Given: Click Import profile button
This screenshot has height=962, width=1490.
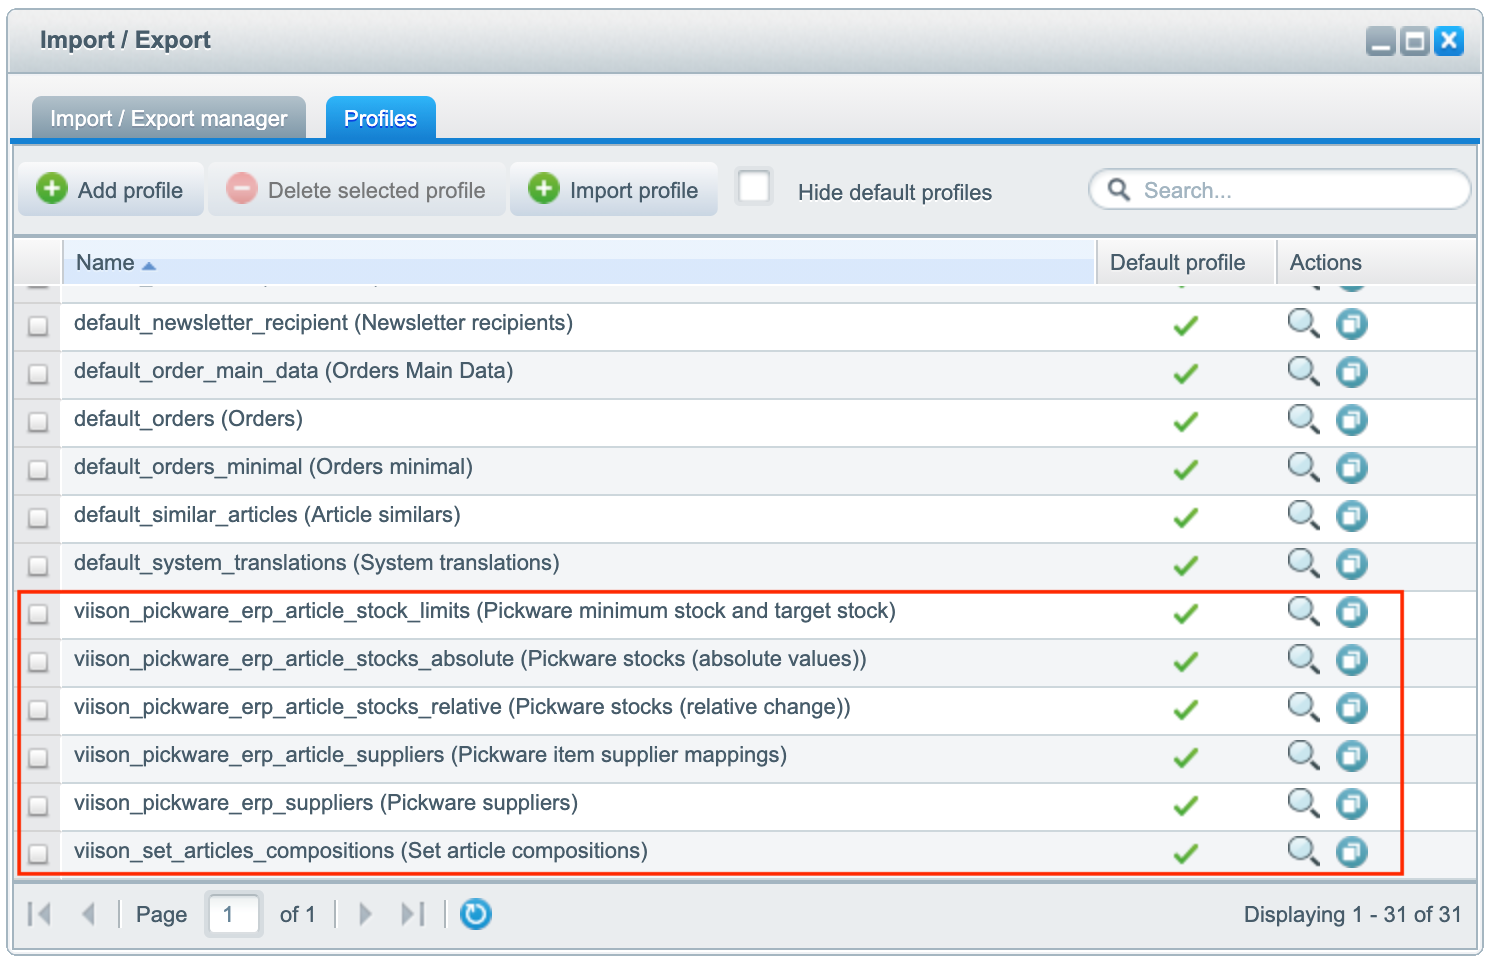Looking at the screenshot, I should click(614, 189).
